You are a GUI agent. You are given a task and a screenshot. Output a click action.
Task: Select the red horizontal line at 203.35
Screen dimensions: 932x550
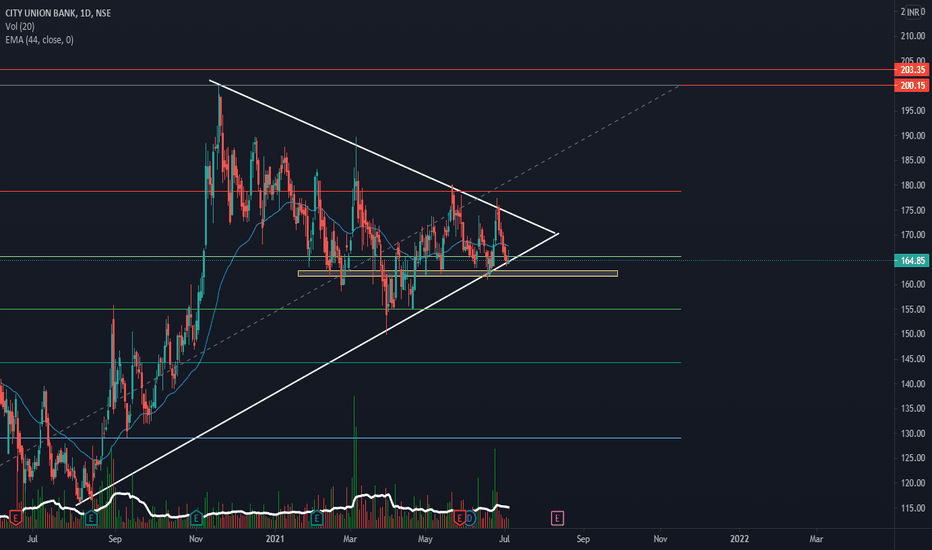pos(446,70)
